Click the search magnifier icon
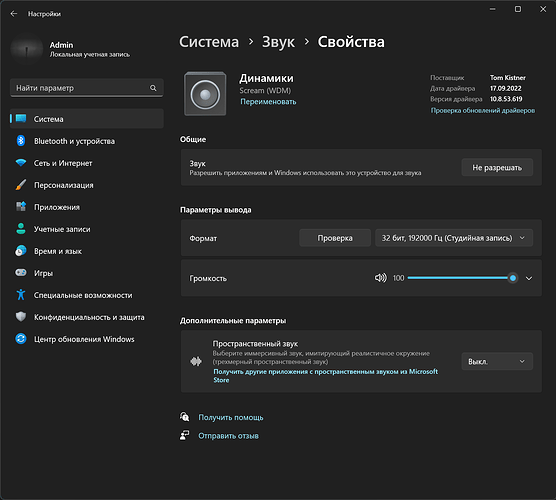This screenshot has height=500, width=556. tap(153, 88)
